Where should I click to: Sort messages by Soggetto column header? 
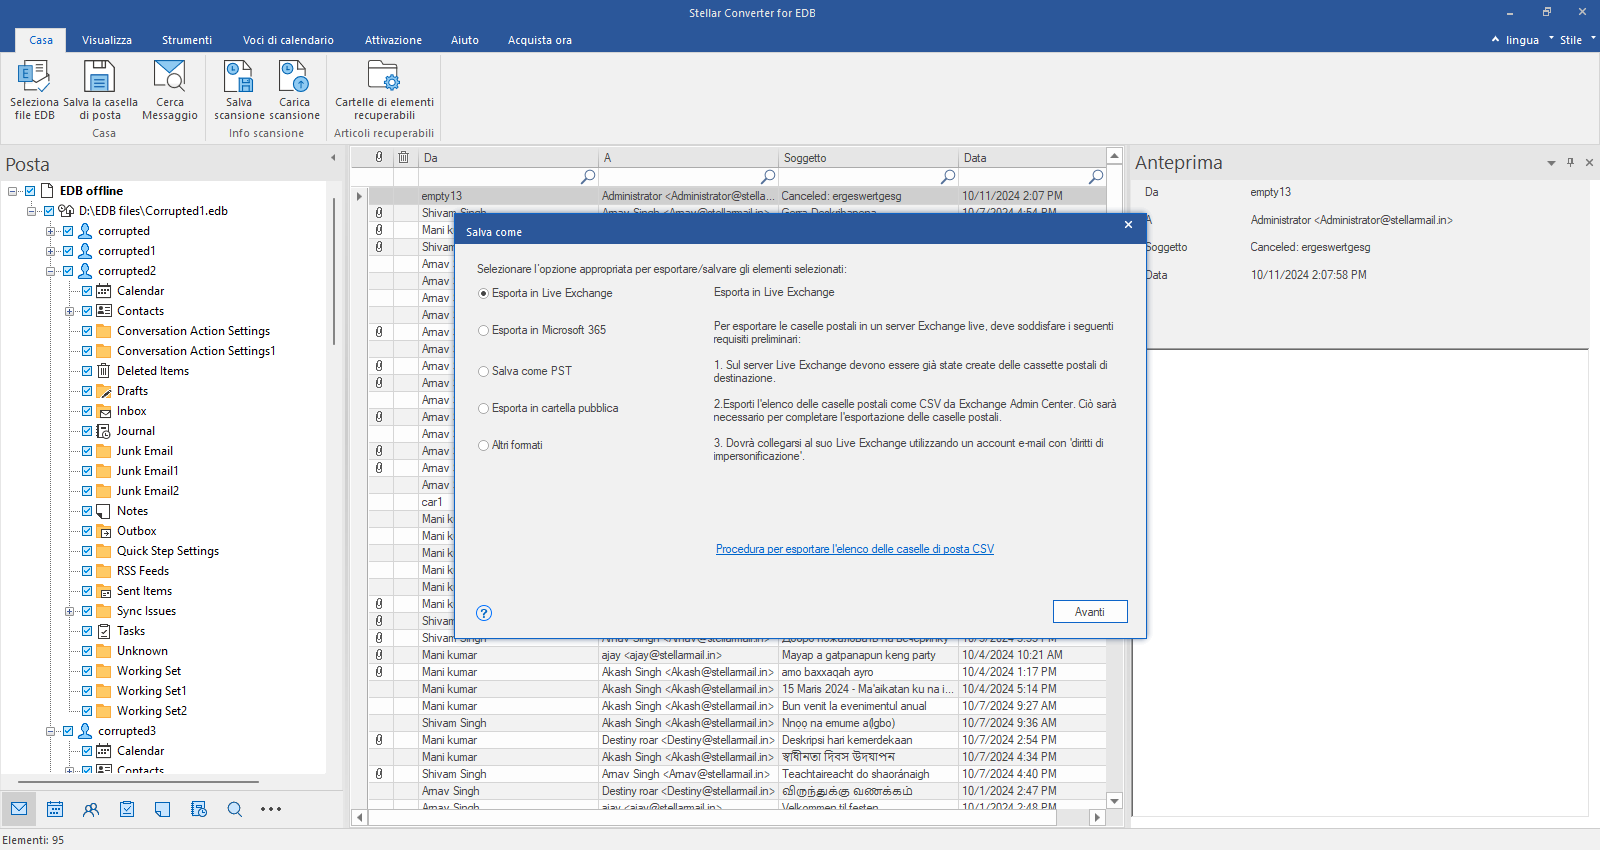(868, 158)
